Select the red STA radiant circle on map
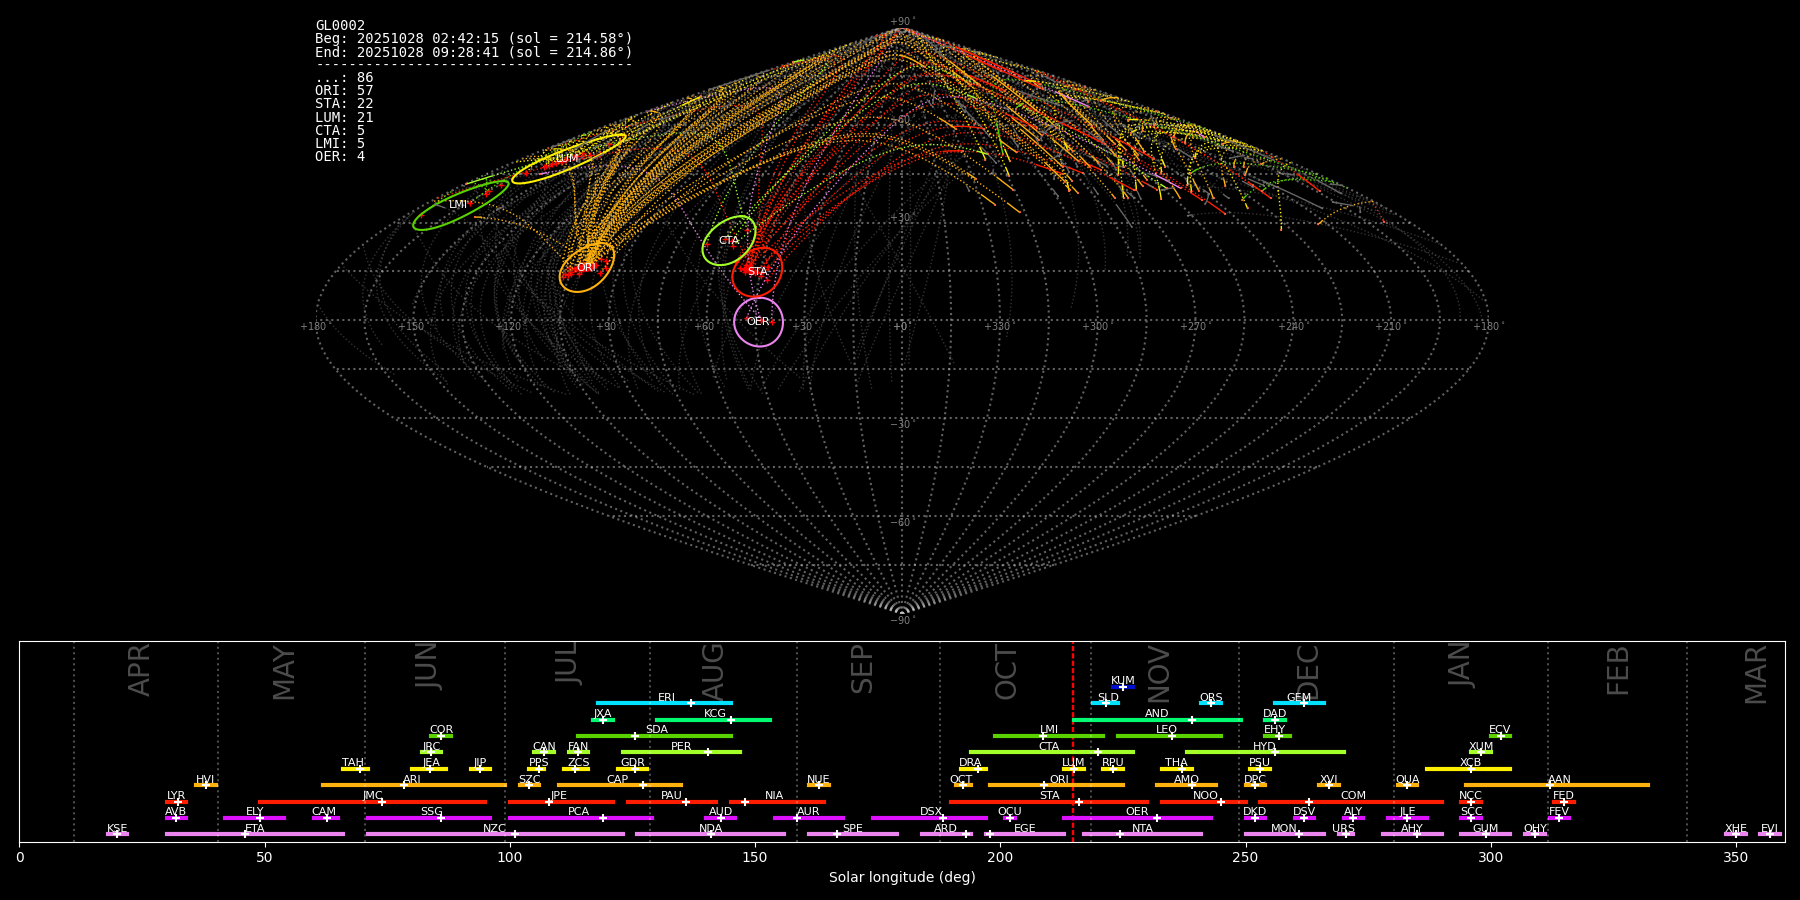The height and width of the screenshot is (900, 1800). point(757,272)
